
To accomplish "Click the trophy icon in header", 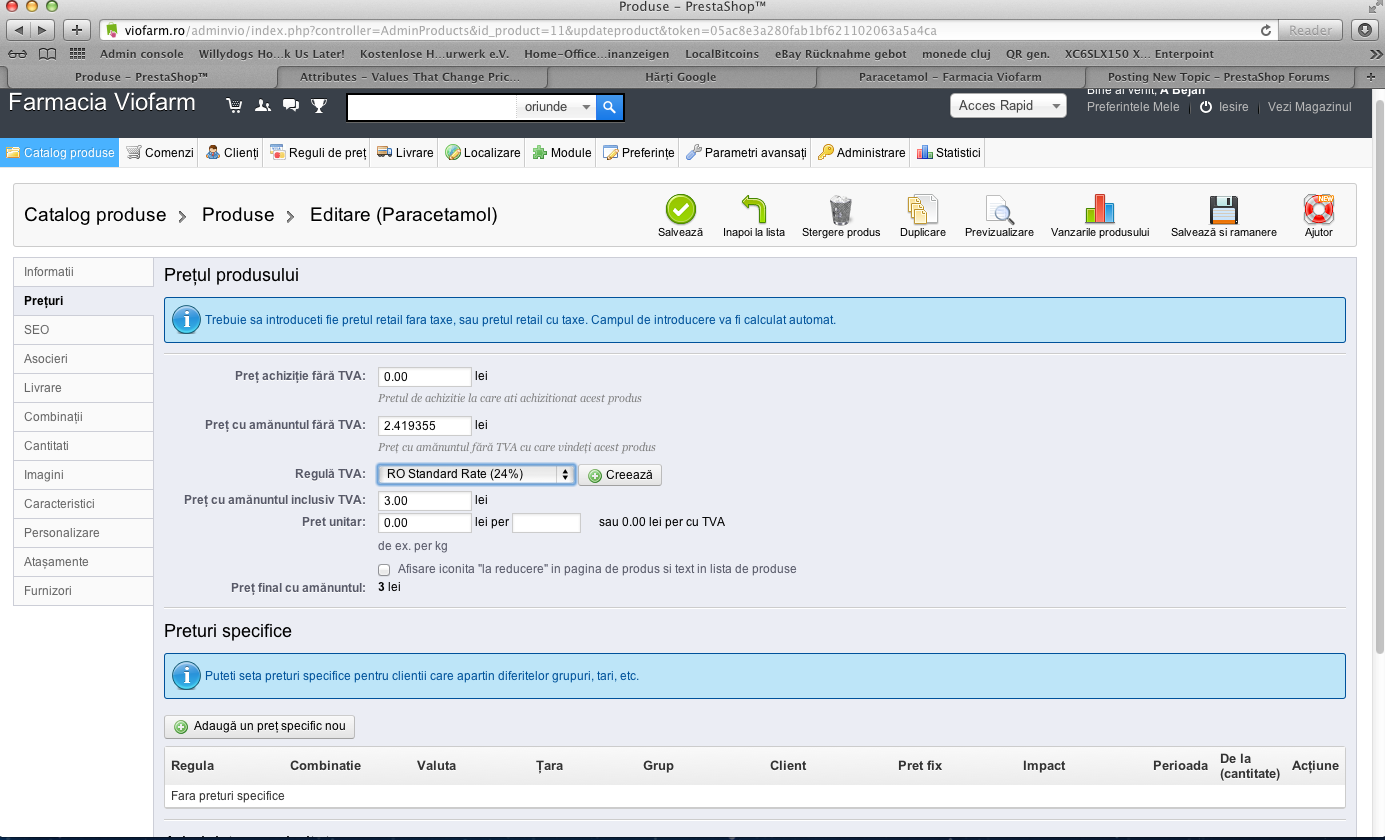I will 319,105.
